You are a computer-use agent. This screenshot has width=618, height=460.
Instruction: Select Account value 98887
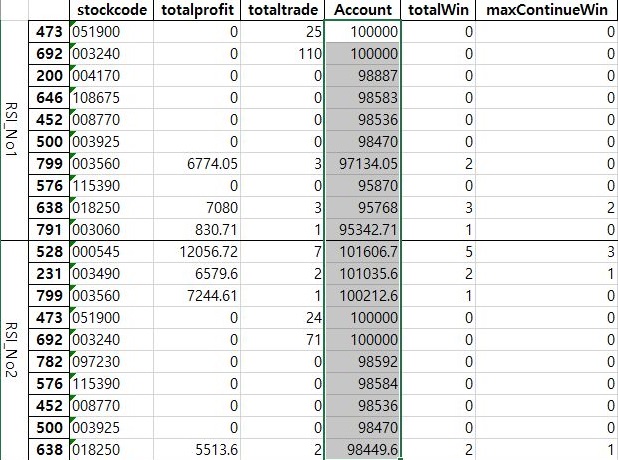point(363,76)
